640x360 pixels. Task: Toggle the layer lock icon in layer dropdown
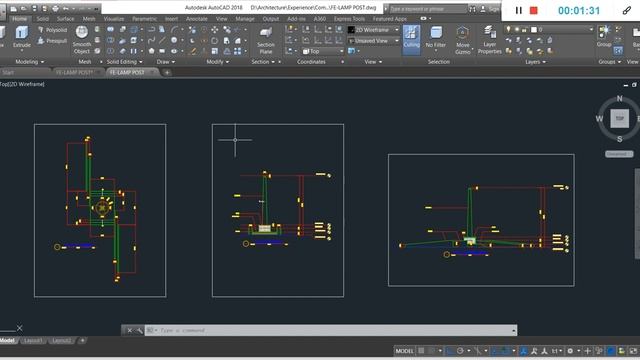[x=524, y=30]
